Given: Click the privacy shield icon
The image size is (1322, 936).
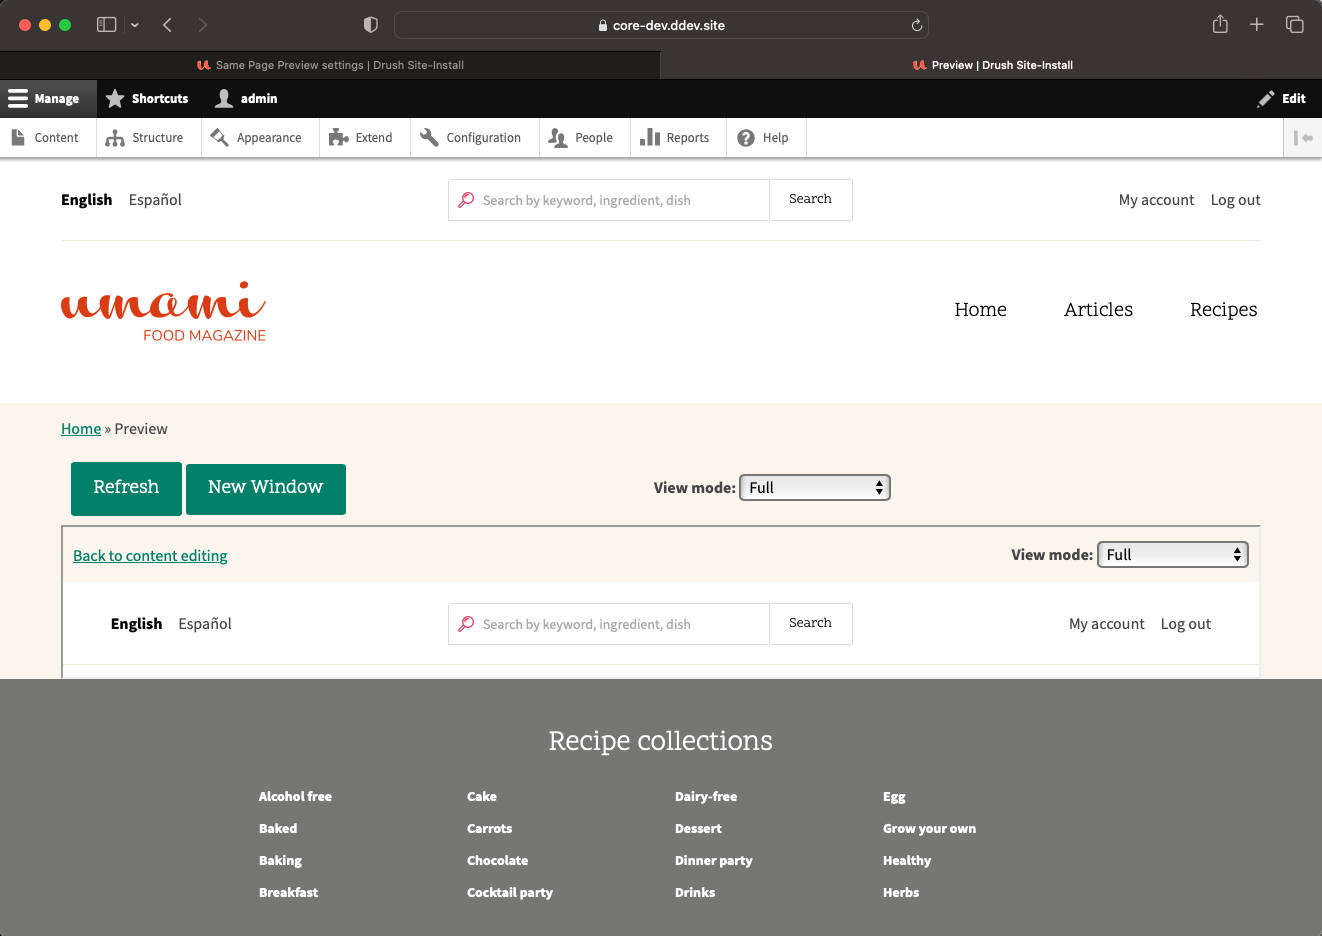Looking at the screenshot, I should [370, 25].
